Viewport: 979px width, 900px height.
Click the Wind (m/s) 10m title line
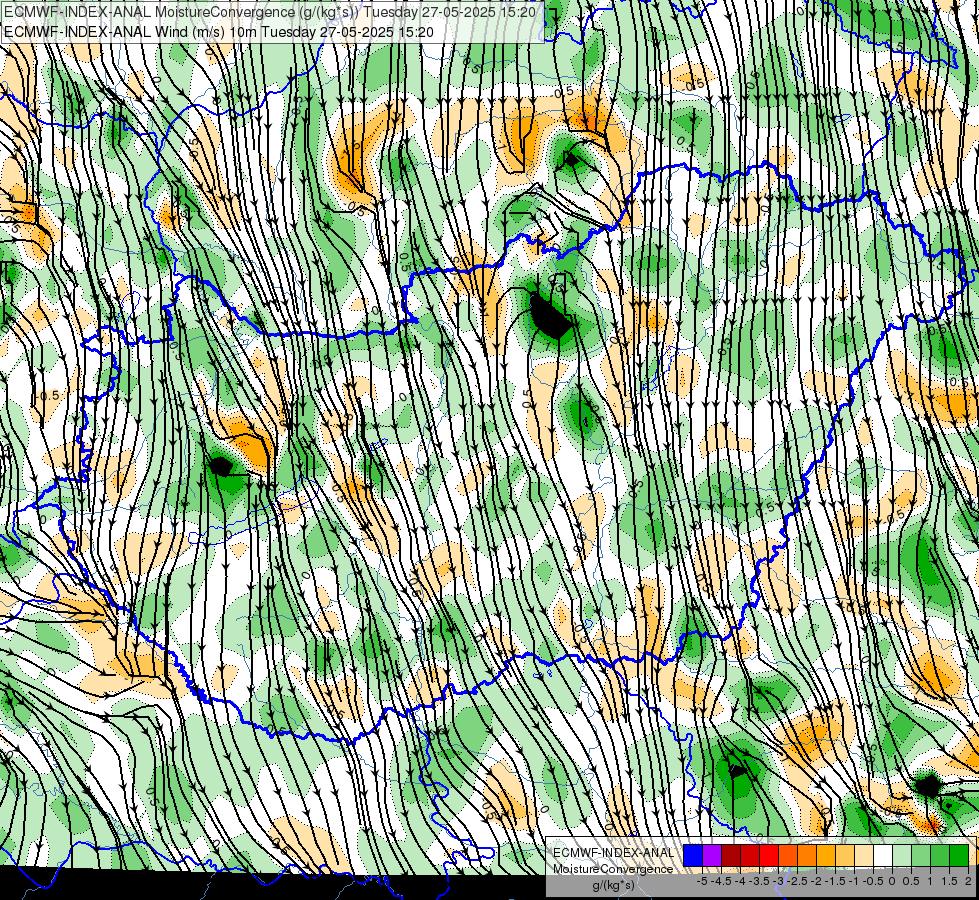[219, 32]
